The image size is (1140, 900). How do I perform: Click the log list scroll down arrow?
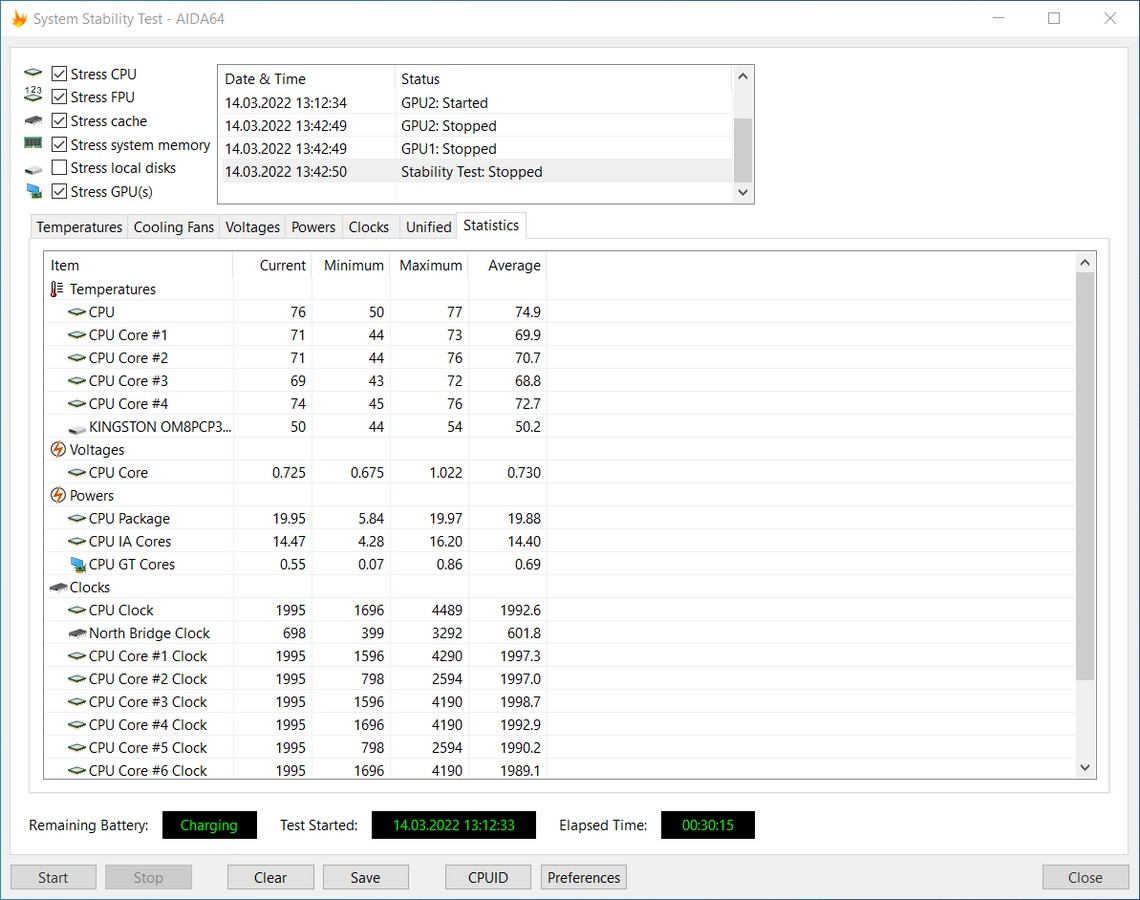742,193
